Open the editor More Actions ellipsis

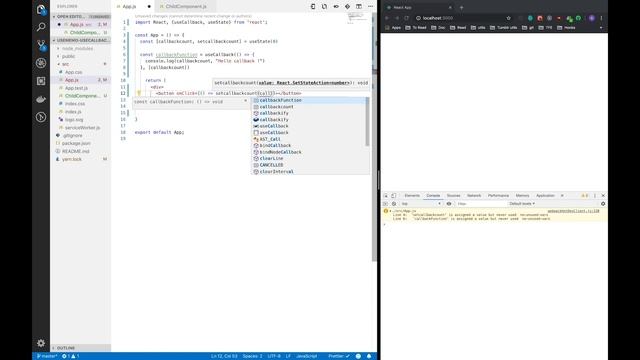tap(370, 7)
